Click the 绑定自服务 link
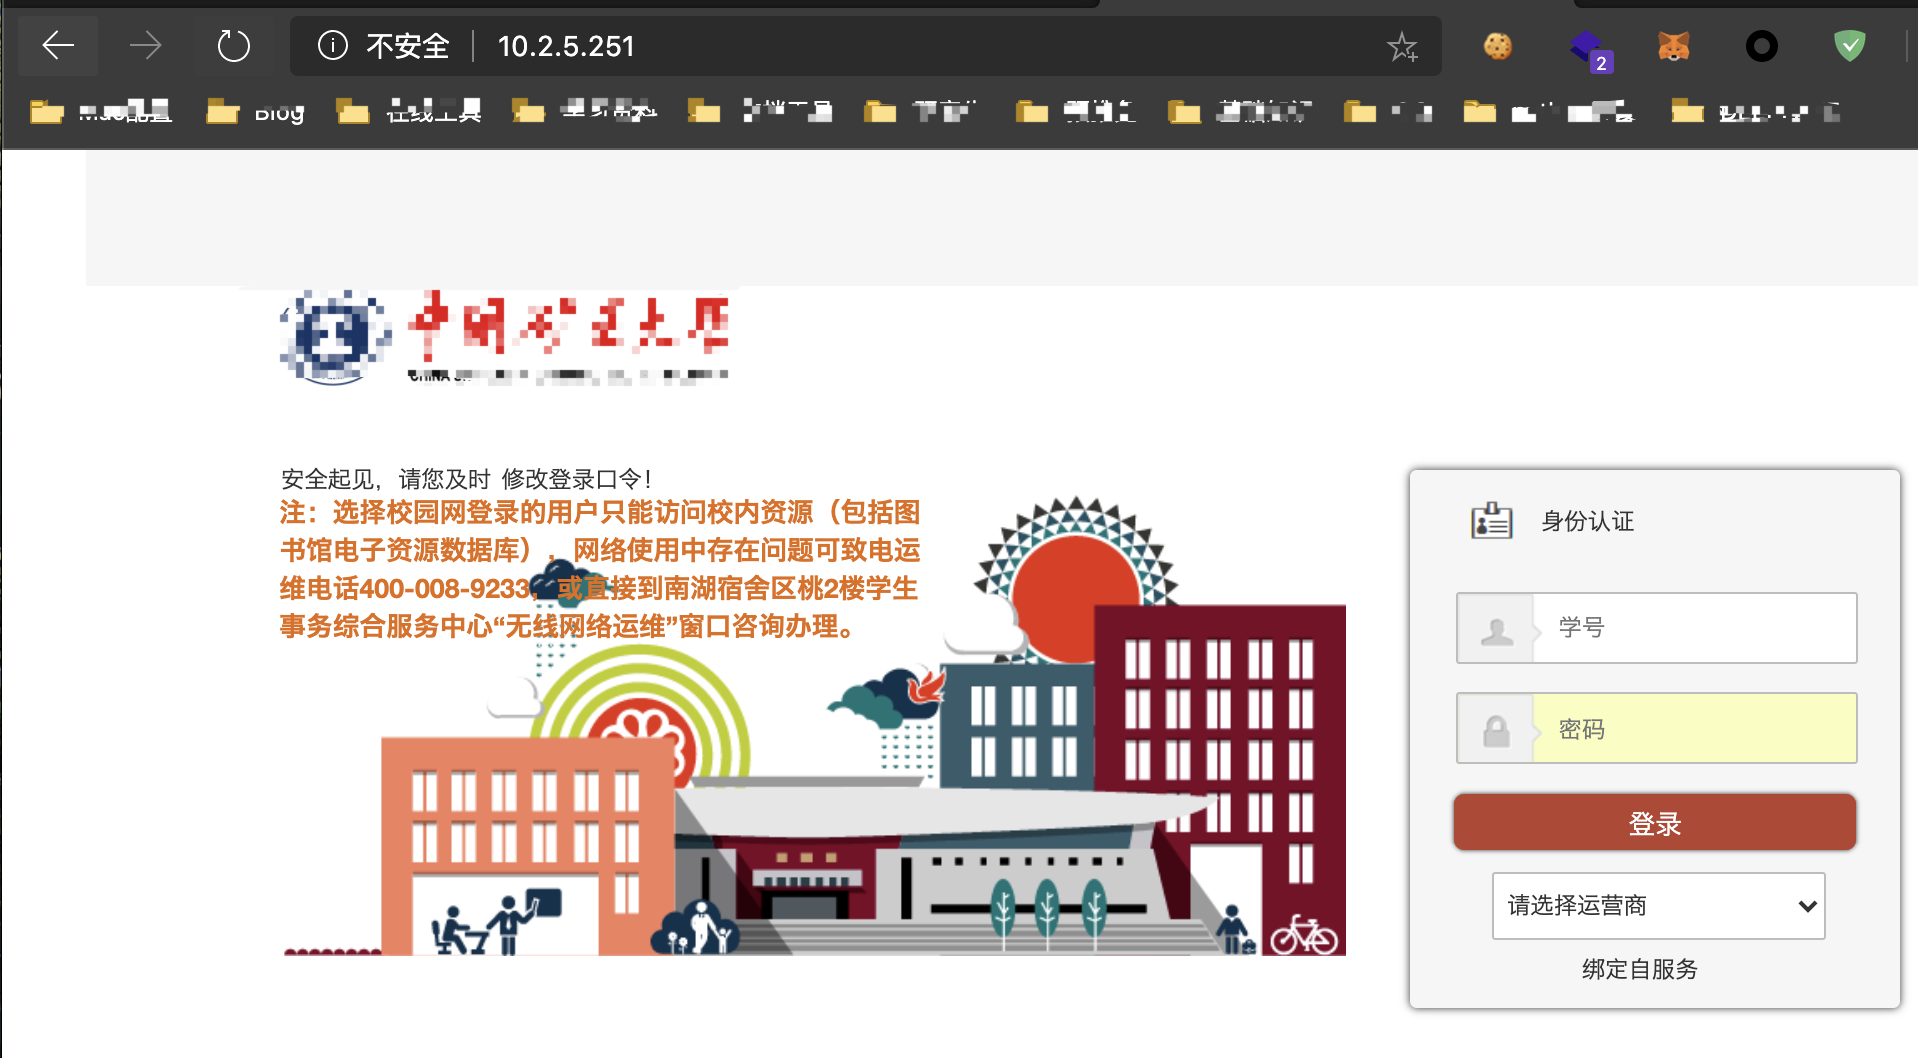Viewport: 1918px width, 1058px height. point(1640,969)
